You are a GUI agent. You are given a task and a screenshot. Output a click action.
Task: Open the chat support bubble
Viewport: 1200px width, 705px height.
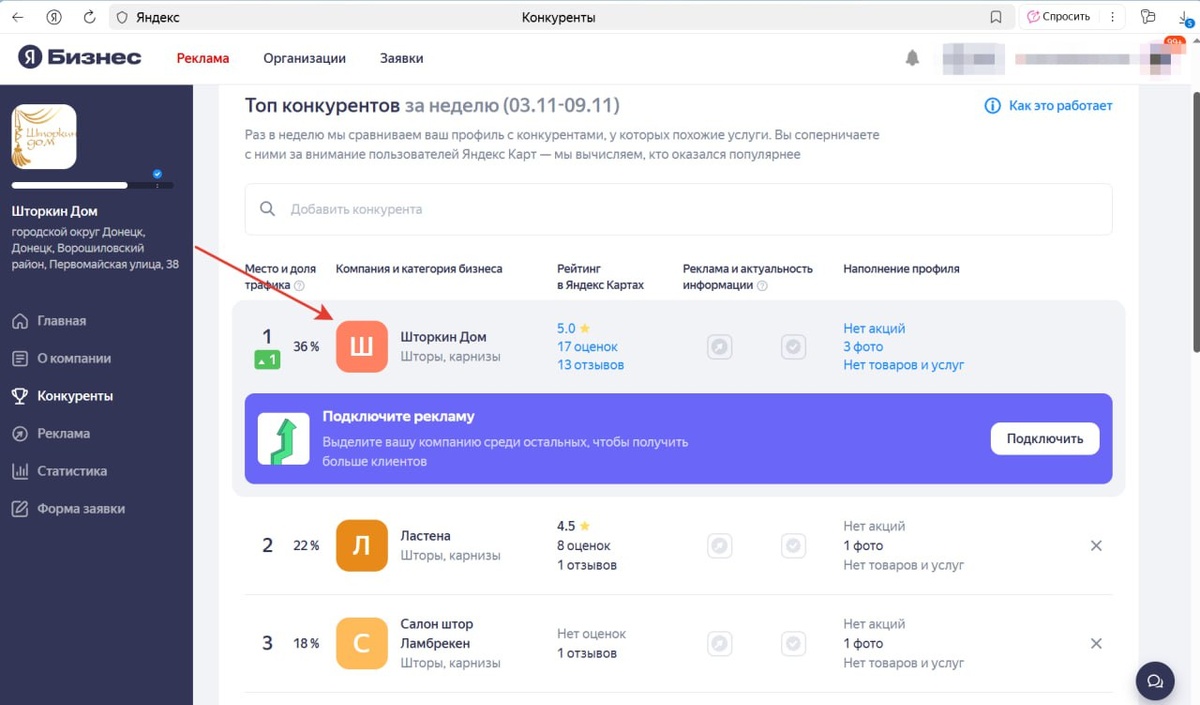pos(1155,681)
